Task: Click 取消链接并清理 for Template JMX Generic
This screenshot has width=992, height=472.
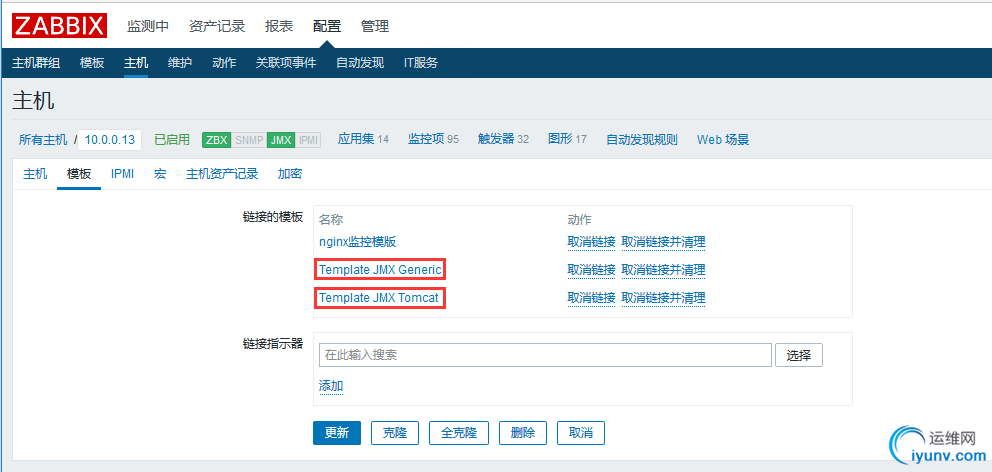Action: (664, 270)
